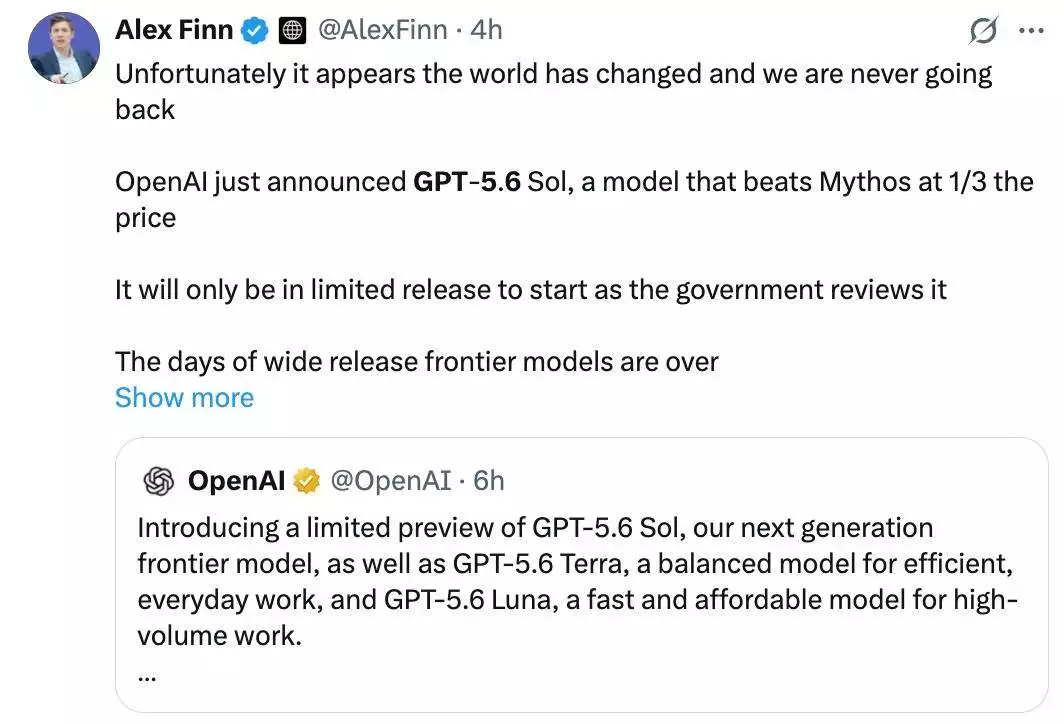Open the three-dot more options menu
The height and width of the screenshot is (724, 1064).
coord(1031,31)
